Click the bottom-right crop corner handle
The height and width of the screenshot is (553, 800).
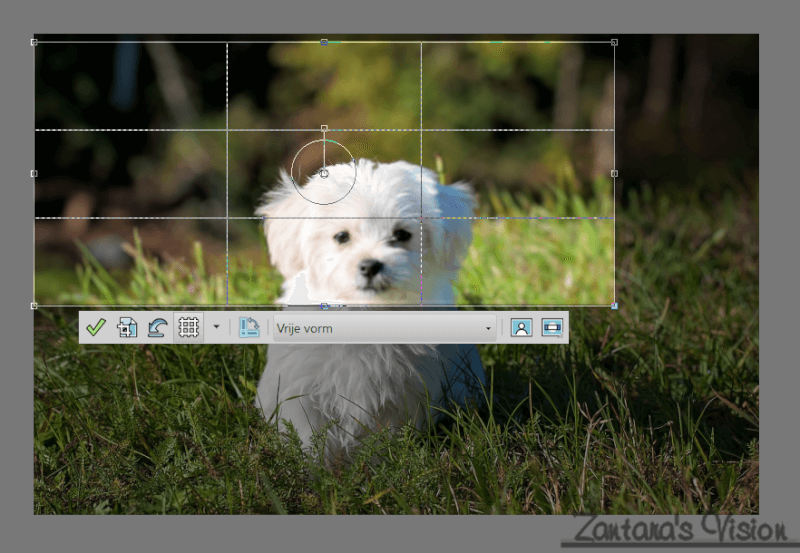click(614, 306)
